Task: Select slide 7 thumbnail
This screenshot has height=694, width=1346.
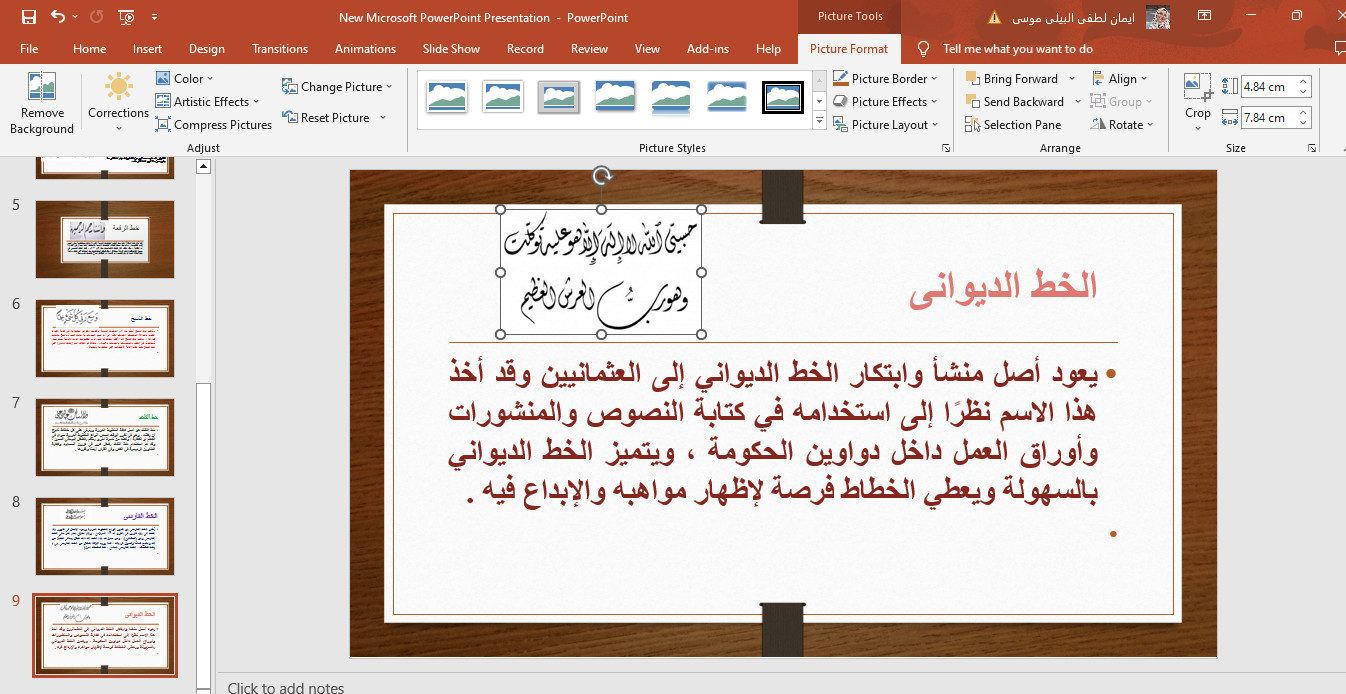Action: point(105,437)
